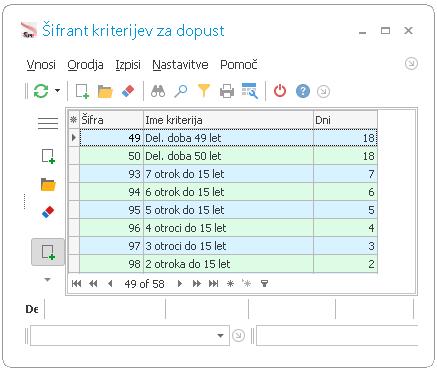Open the Vnosi menu
The height and width of the screenshot is (375, 437).
41,65
